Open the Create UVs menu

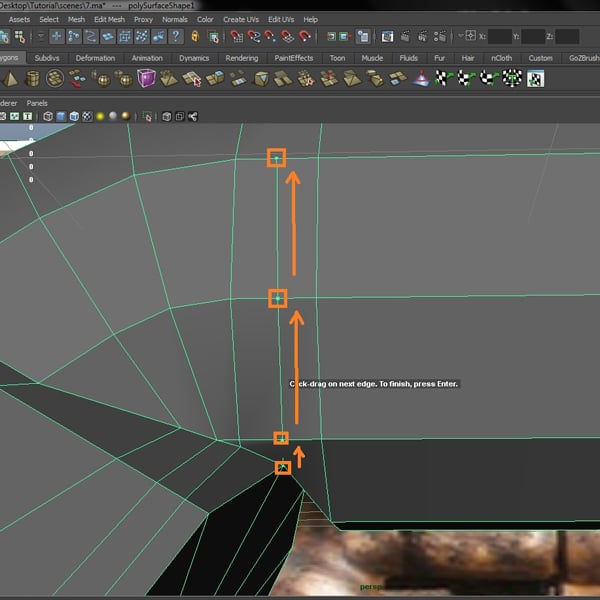tap(241, 19)
